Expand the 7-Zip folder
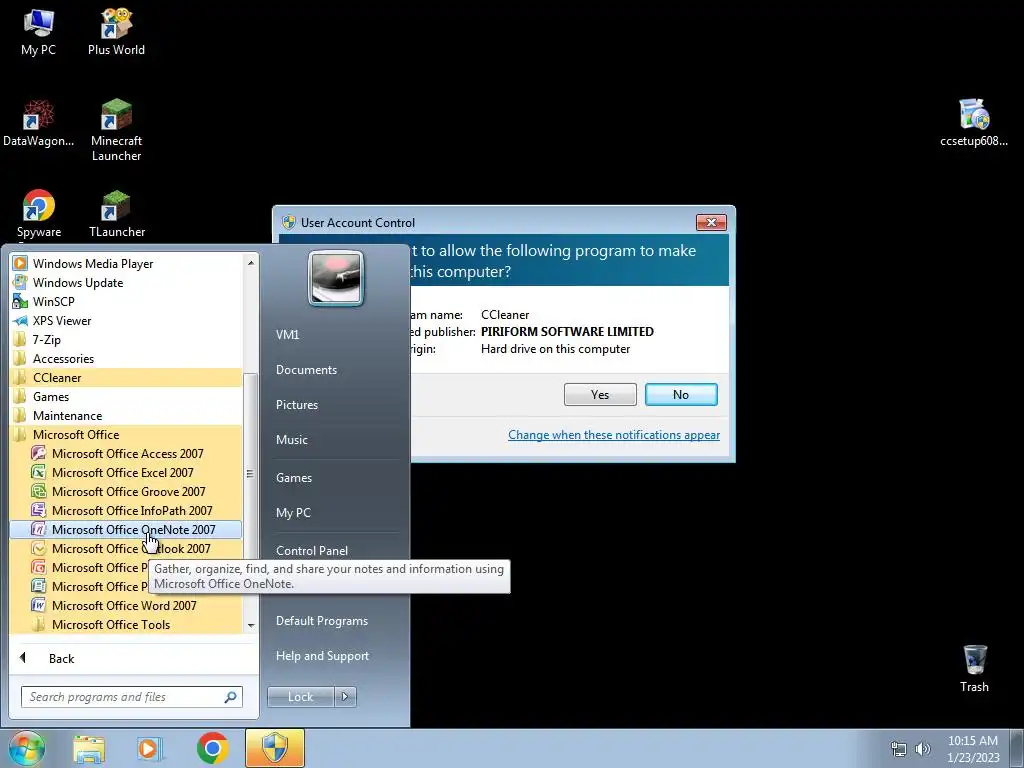Screen dimensions: 1024x768 tap(126, 339)
